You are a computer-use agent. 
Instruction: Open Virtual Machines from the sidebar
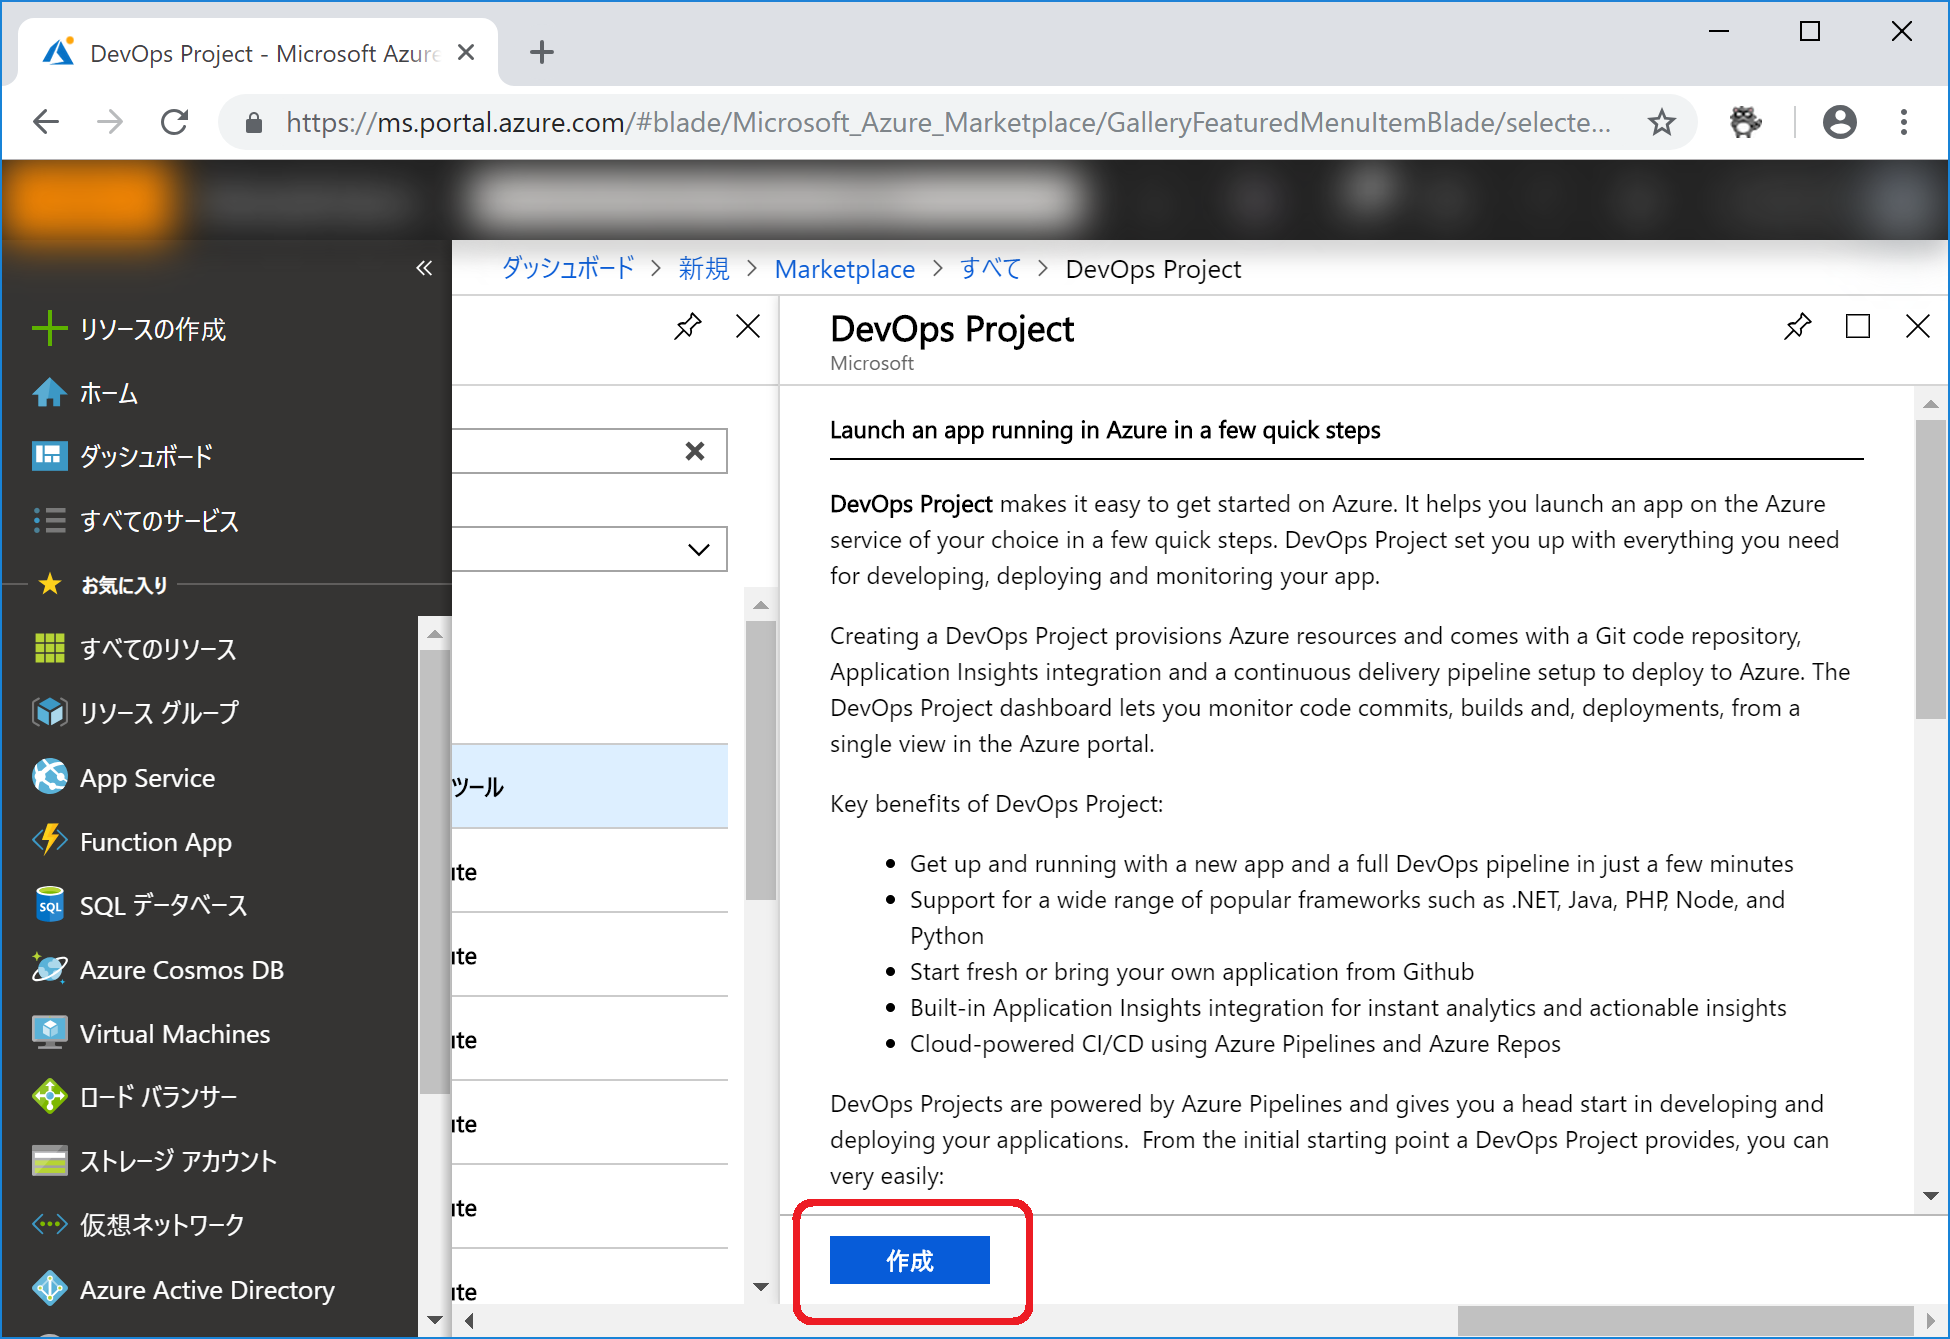tap(175, 1033)
